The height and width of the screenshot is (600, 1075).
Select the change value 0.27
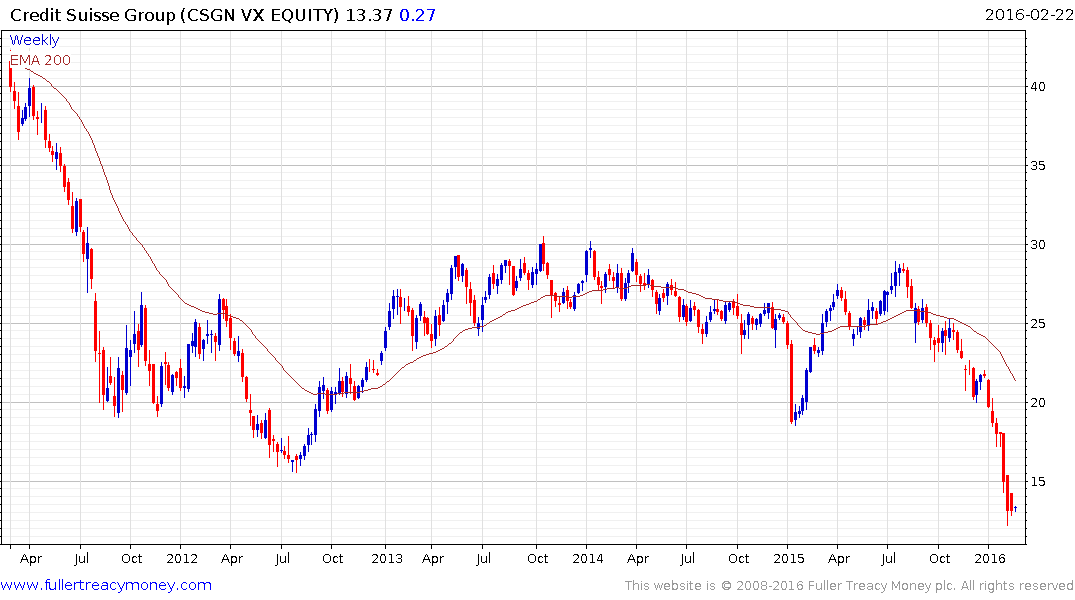tap(417, 15)
